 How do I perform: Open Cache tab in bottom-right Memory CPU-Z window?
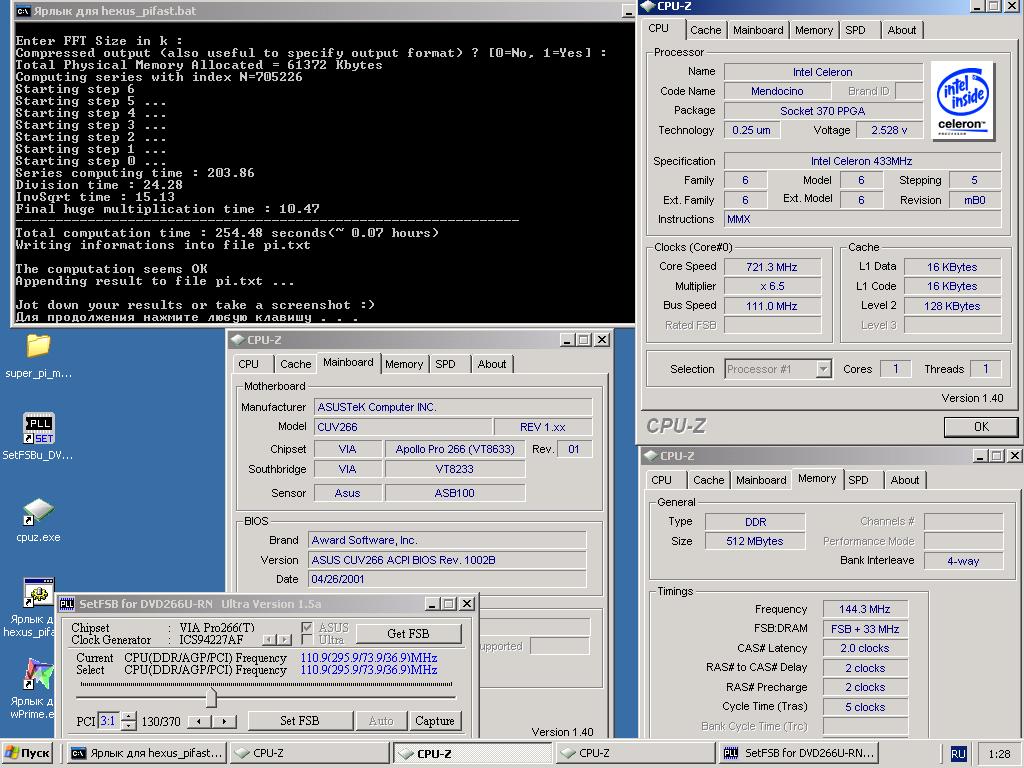coord(709,480)
